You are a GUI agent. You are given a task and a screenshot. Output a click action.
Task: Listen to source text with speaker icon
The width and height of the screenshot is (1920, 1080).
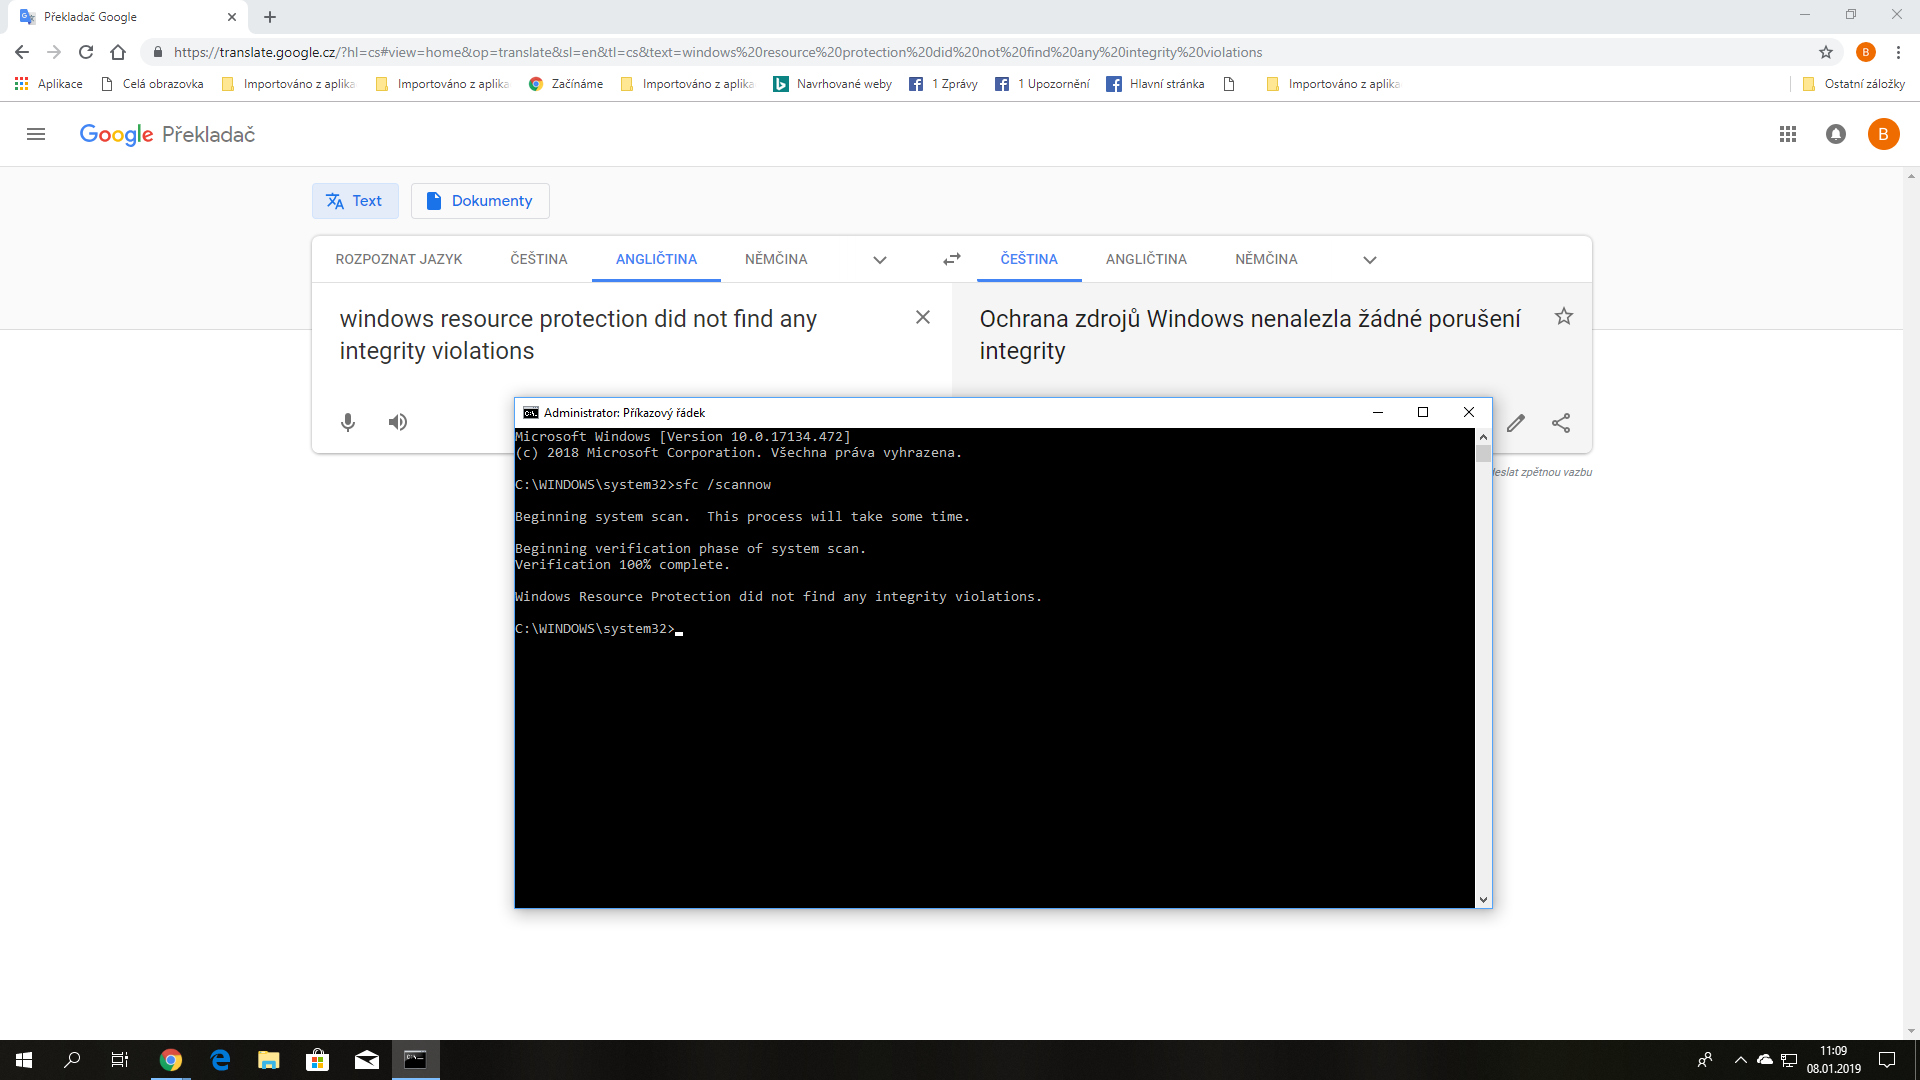pyautogui.click(x=398, y=422)
